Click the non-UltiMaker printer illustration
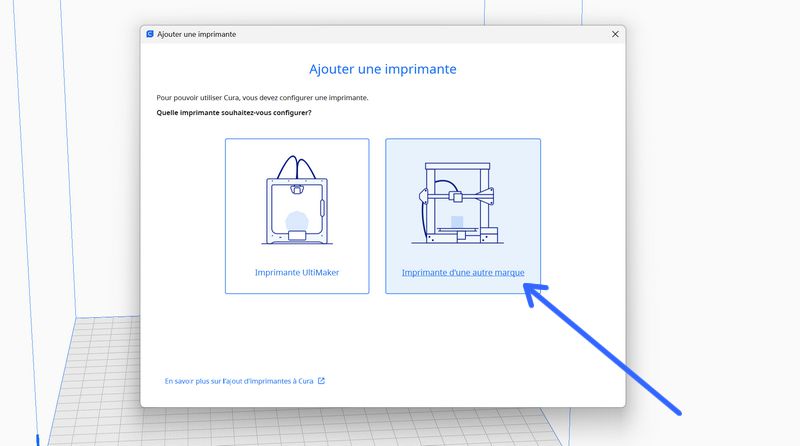Viewport: 800px width, 446px height. [457, 203]
